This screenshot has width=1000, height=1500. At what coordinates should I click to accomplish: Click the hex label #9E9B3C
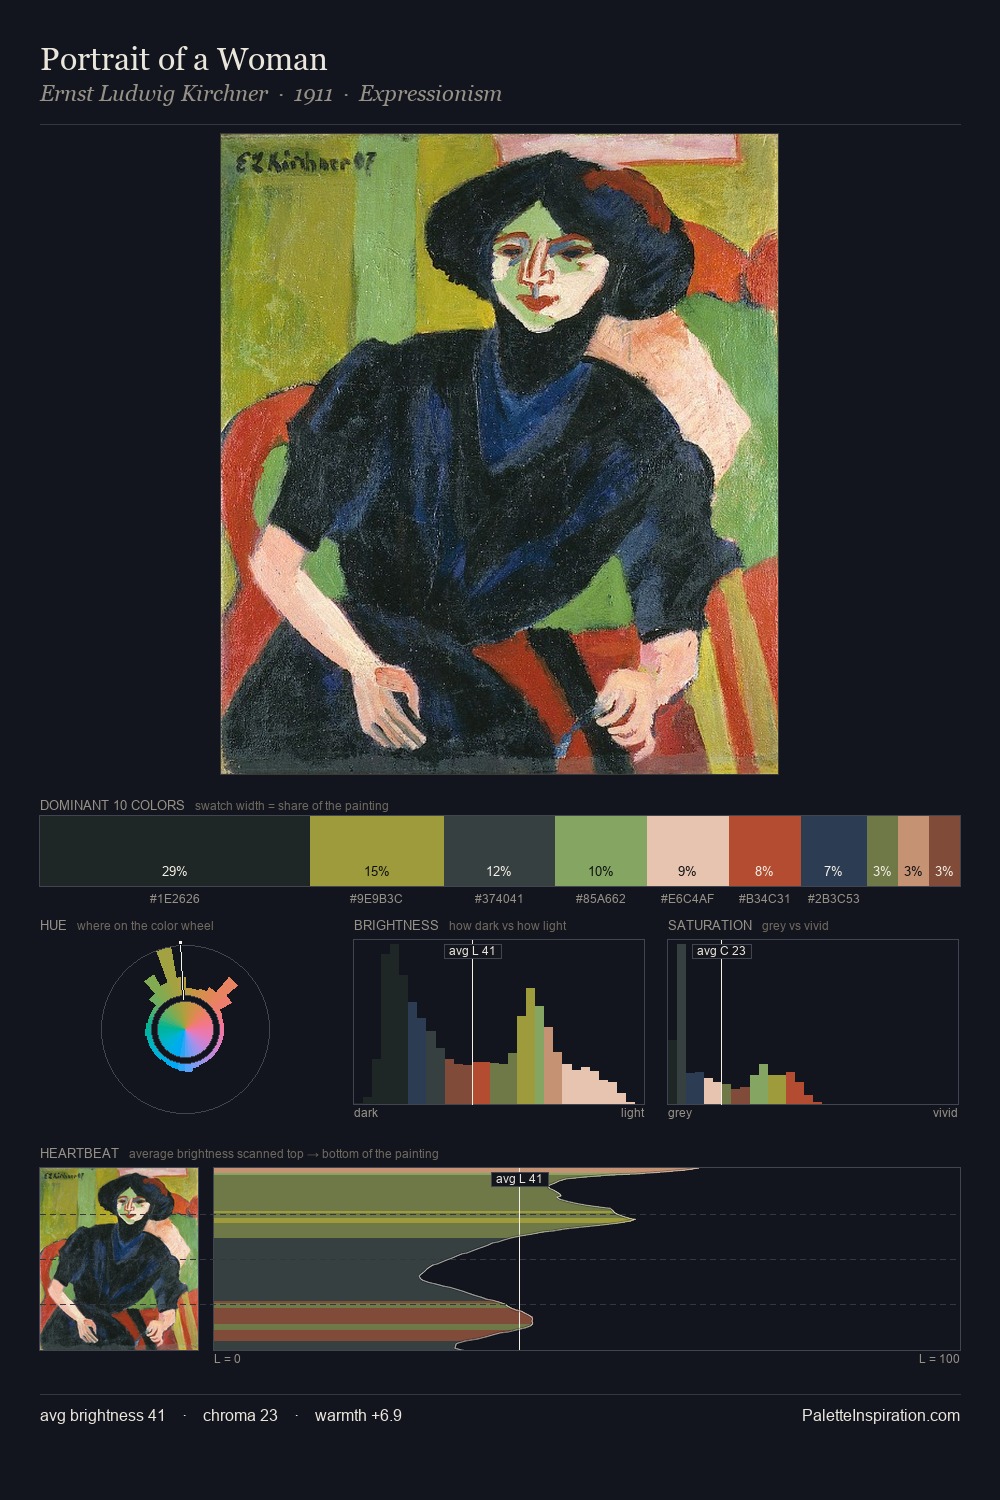pos(377,899)
